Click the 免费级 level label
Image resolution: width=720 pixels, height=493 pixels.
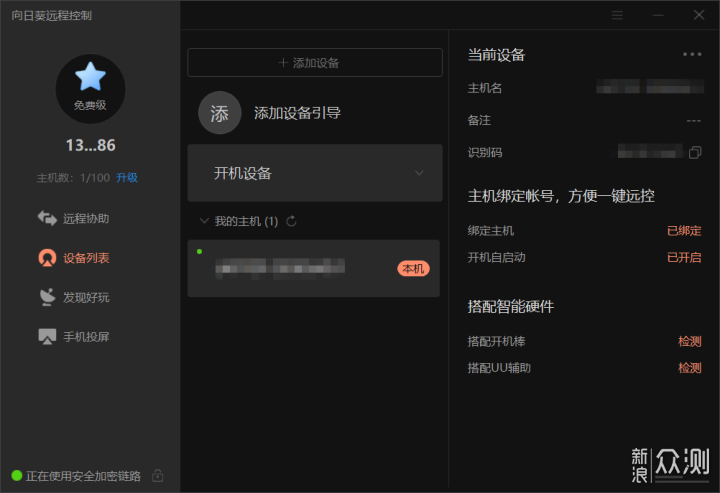tap(90, 105)
